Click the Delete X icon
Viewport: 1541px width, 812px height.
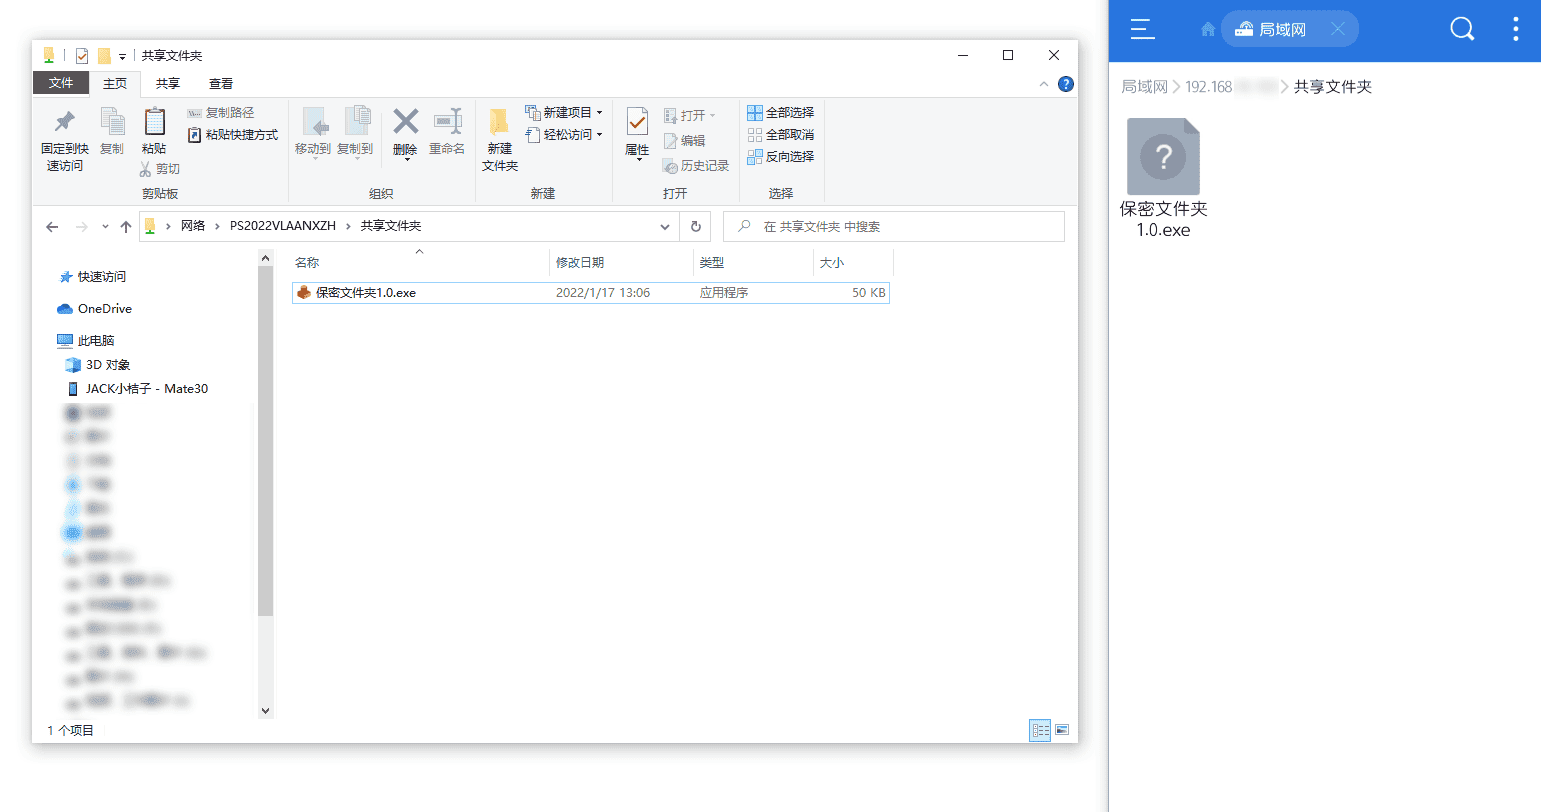click(x=405, y=121)
